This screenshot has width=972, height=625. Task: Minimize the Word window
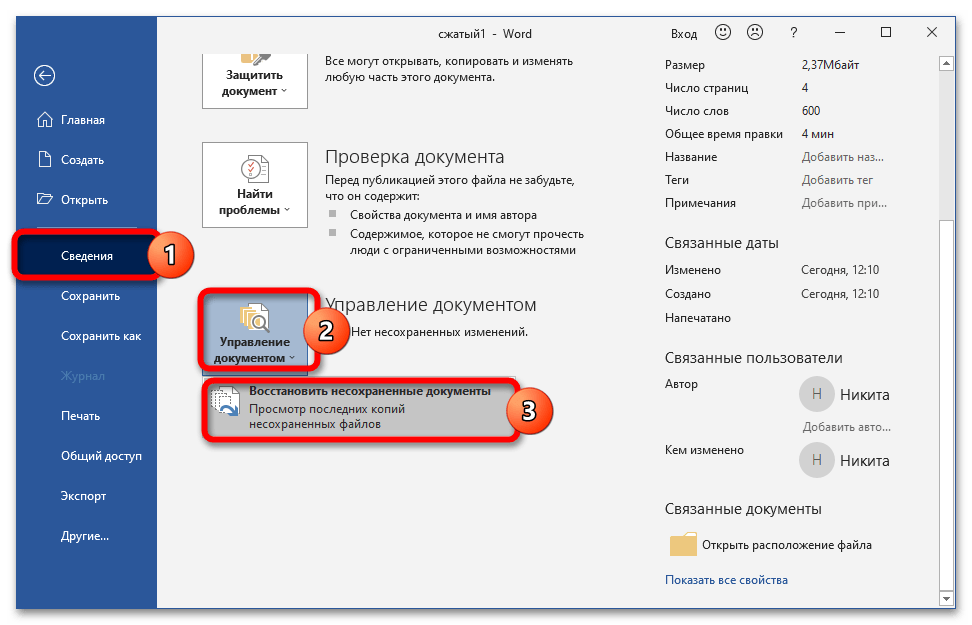[840, 32]
